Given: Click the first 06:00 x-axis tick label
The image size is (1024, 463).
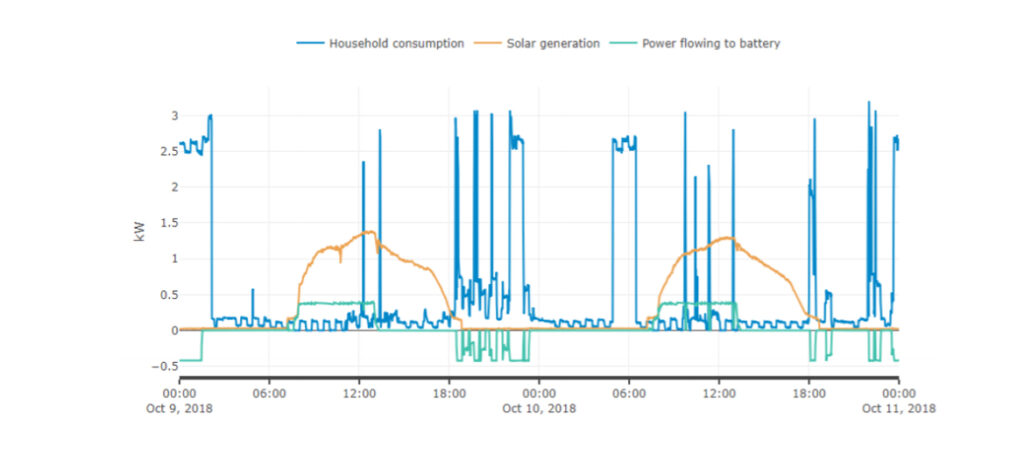Looking at the screenshot, I should click(270, 395).
